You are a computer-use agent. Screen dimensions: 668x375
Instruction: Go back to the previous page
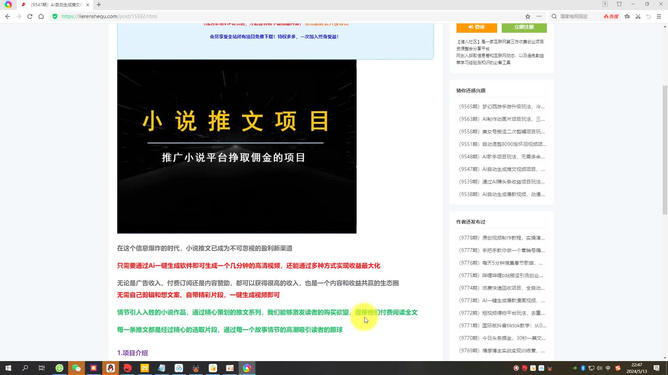8,16
